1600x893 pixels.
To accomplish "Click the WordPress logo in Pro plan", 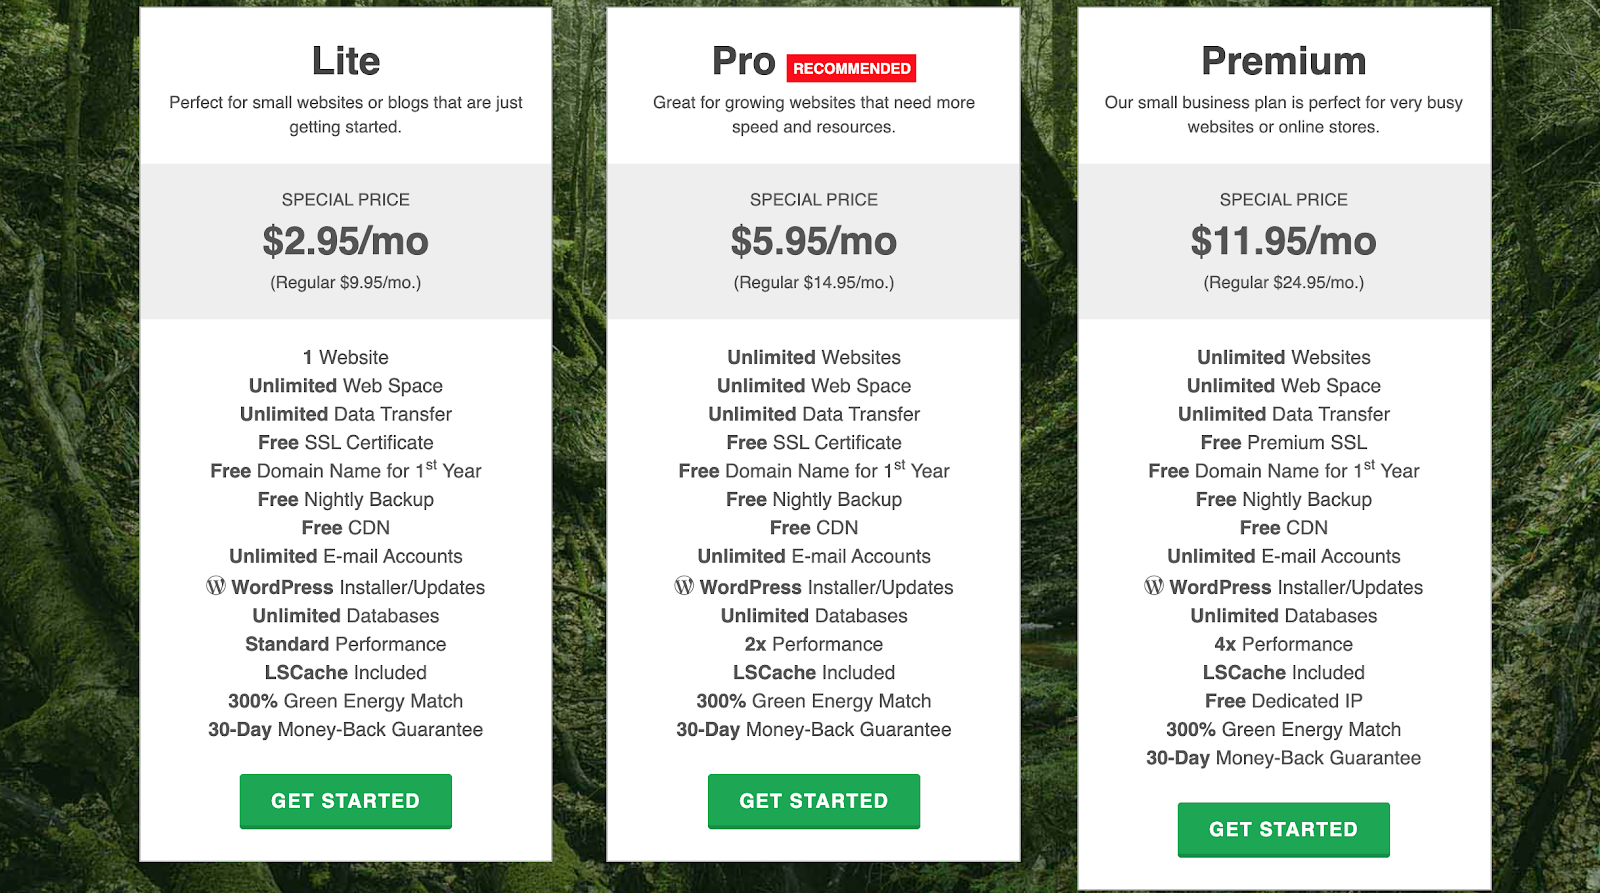I will tap(684, 586).
